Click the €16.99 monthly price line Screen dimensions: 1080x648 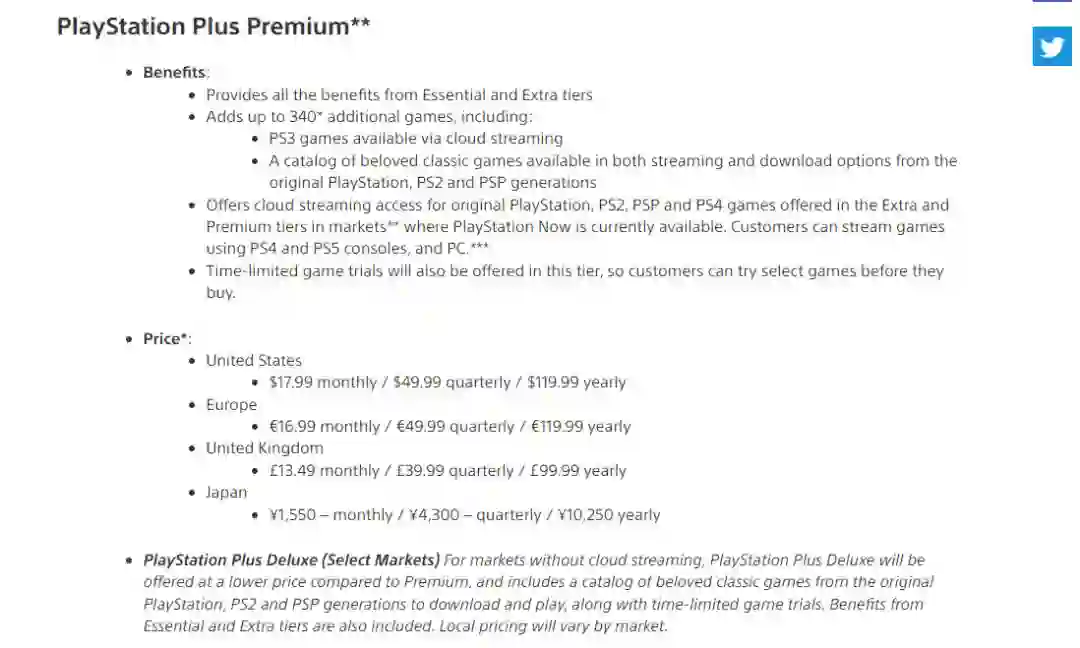(x=450, y=426)
